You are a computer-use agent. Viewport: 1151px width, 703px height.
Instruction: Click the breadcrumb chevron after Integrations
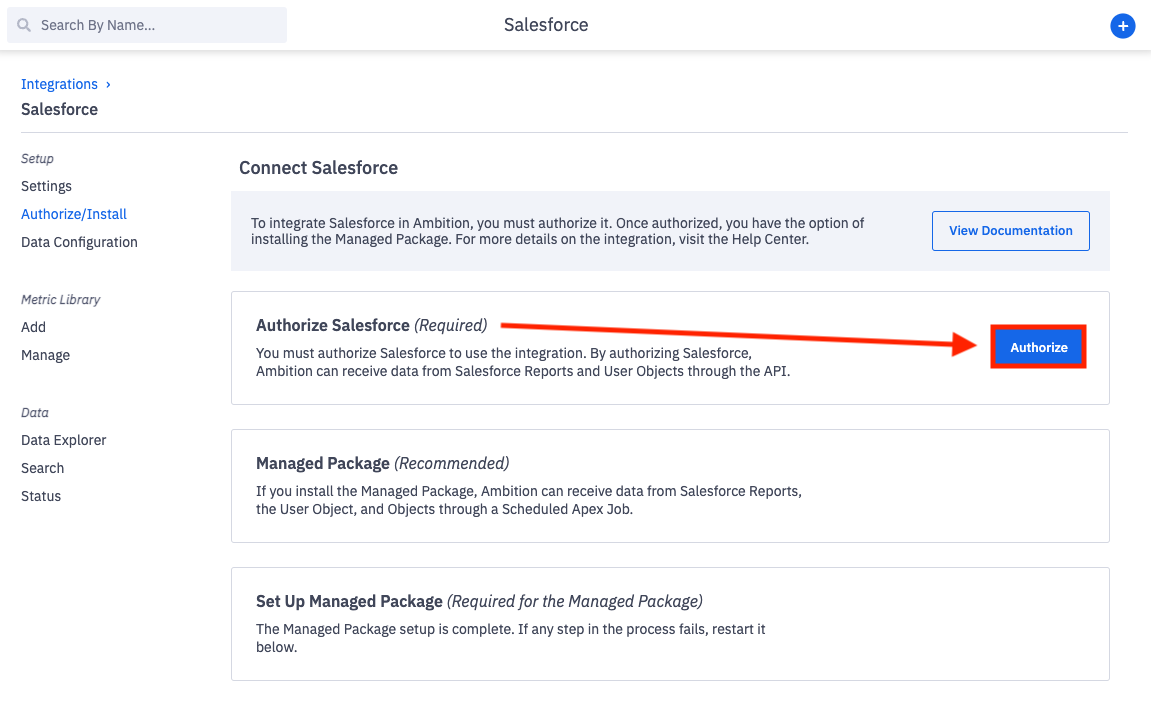(108, 84)
